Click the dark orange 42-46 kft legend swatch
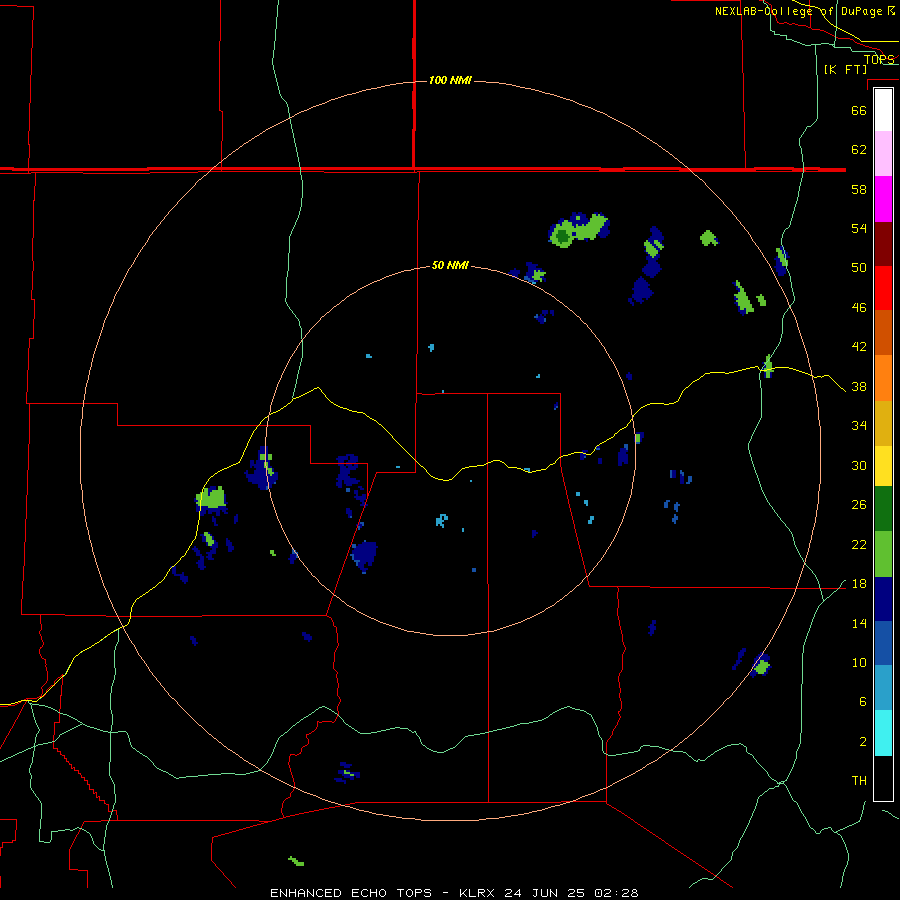900x900 pixels. pos(883,332)
